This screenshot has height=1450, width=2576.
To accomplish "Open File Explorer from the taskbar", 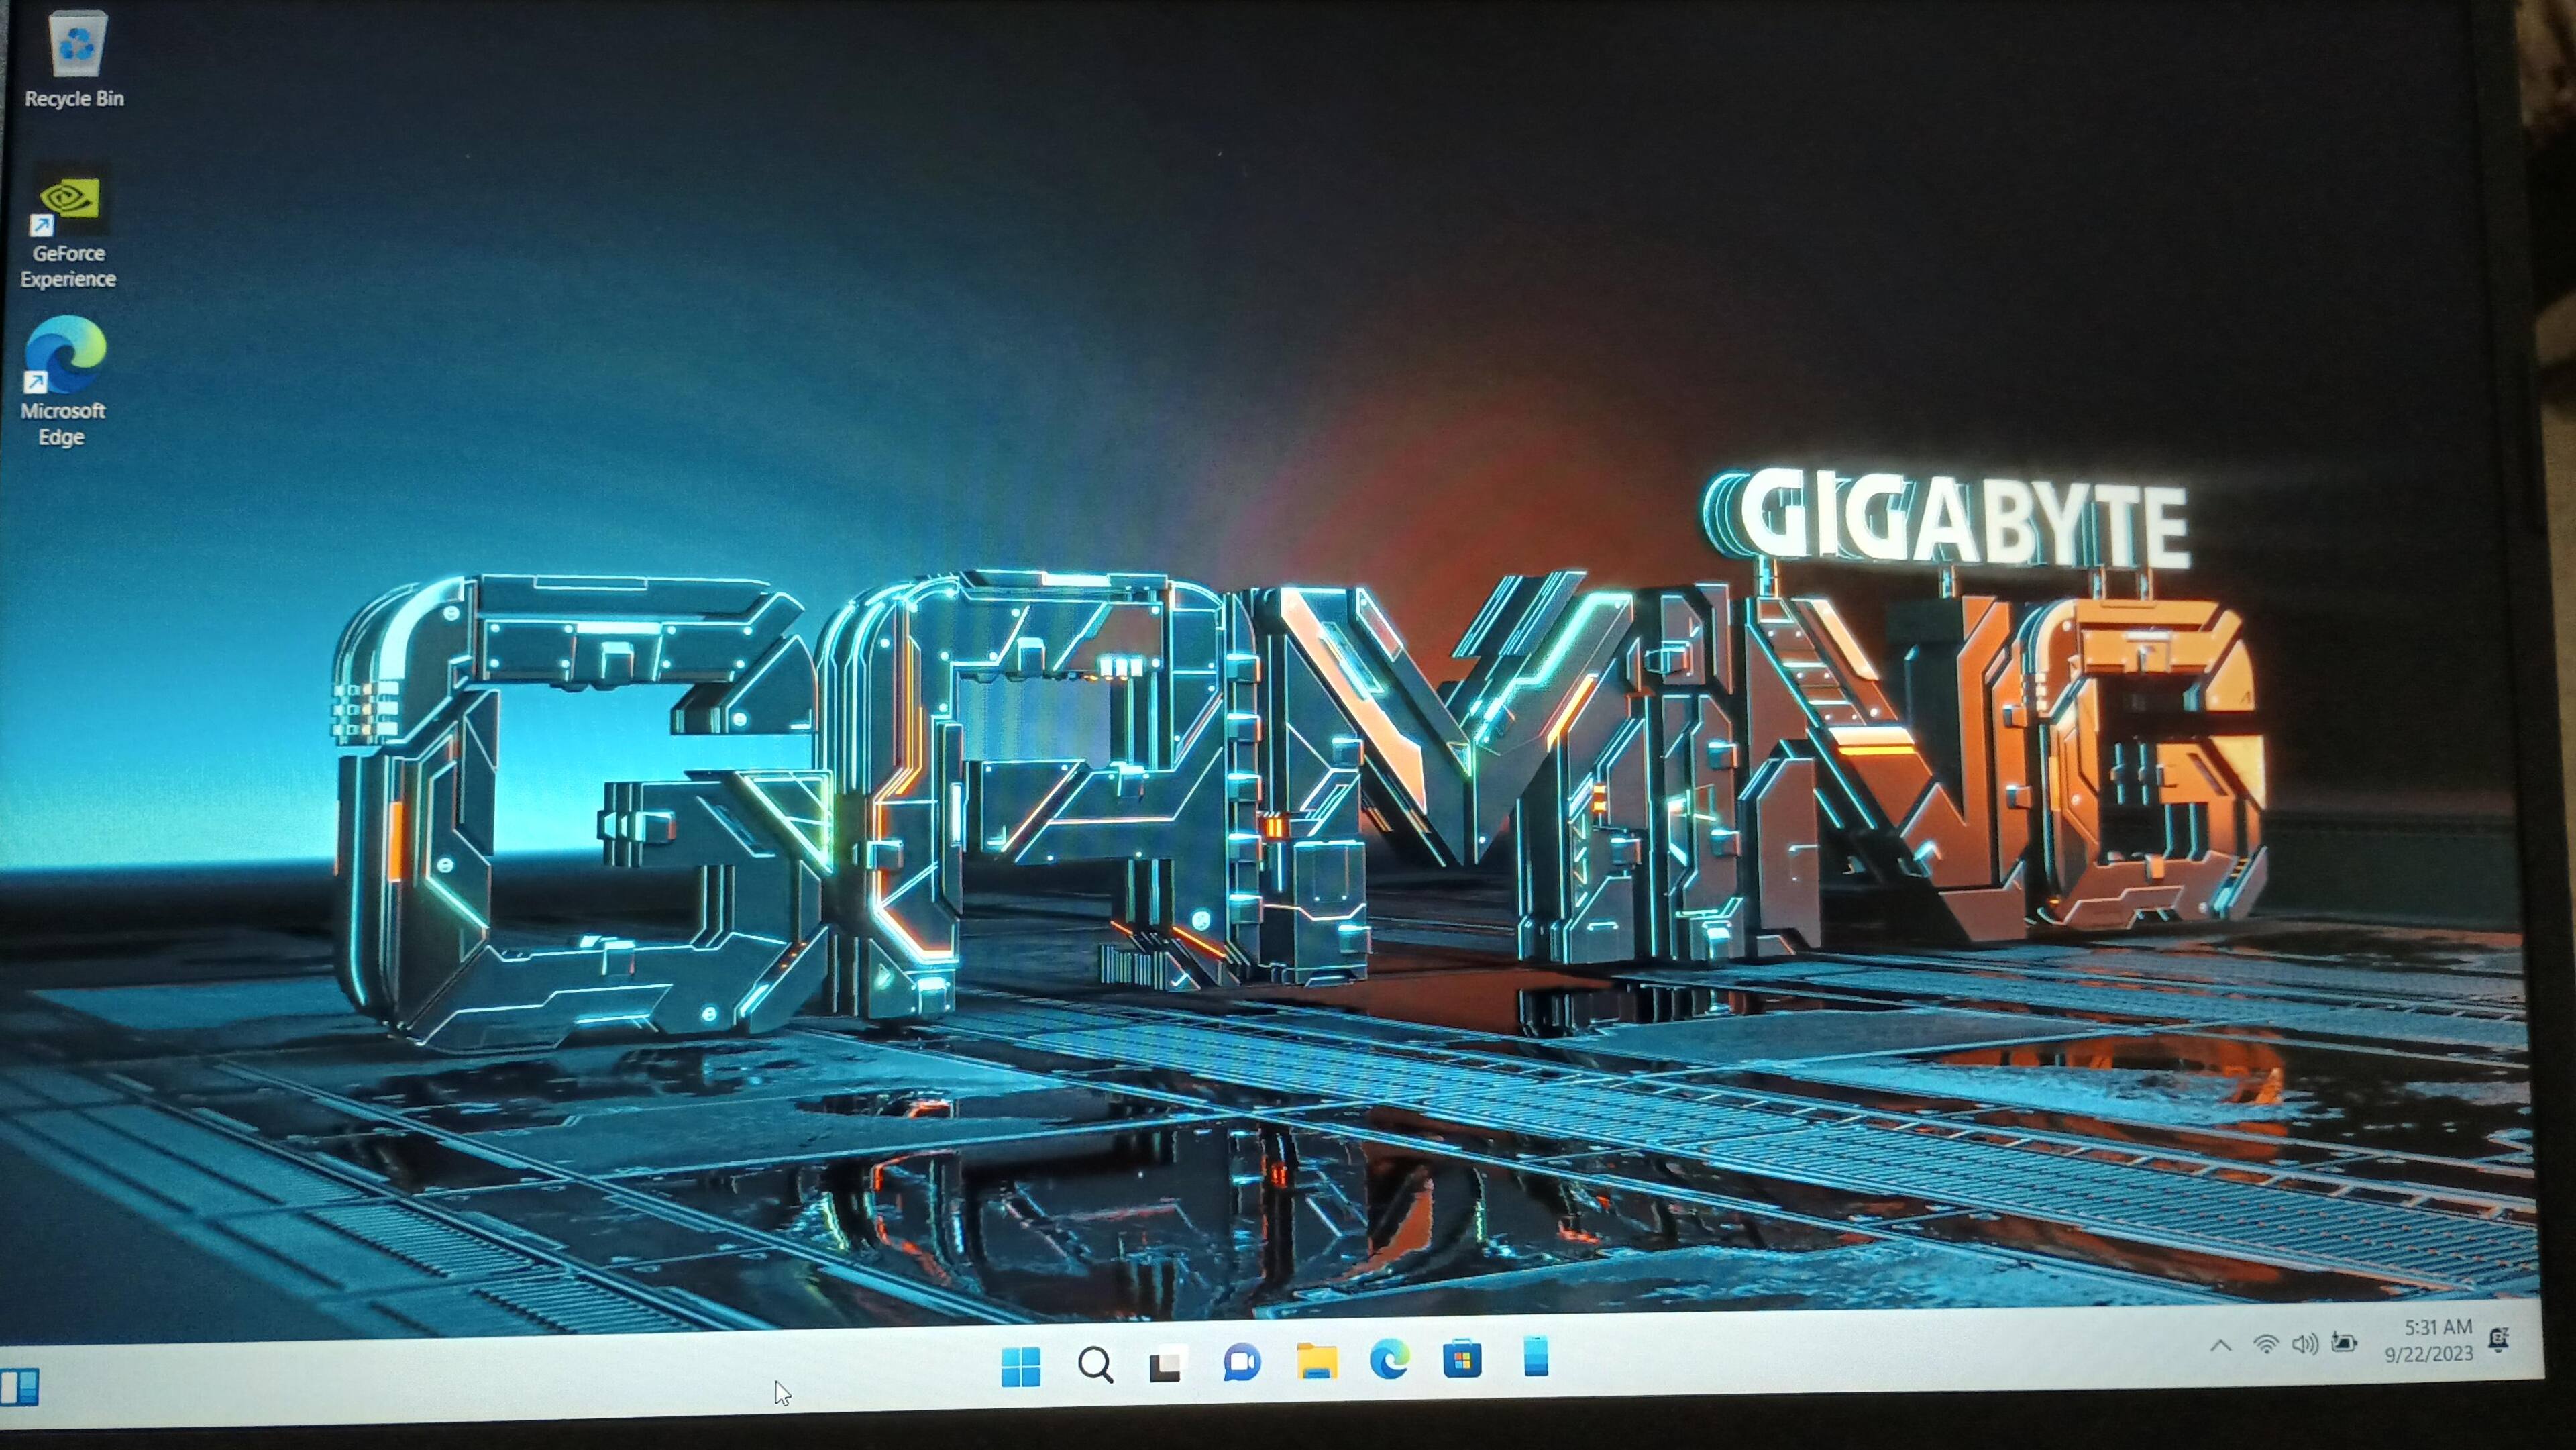I will [1316, 1361].
